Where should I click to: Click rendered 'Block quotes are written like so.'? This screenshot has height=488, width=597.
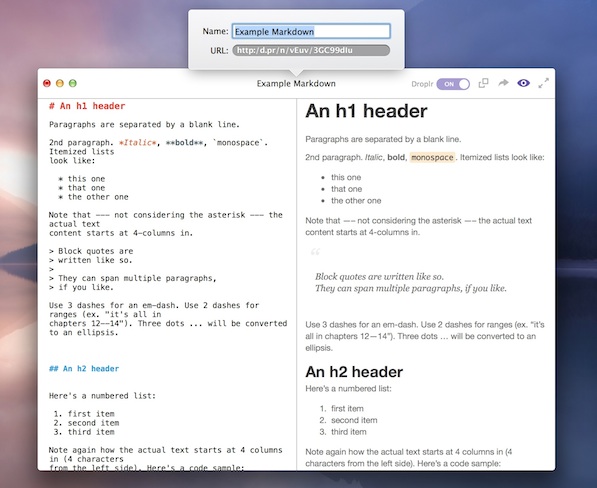pos(380,277)
